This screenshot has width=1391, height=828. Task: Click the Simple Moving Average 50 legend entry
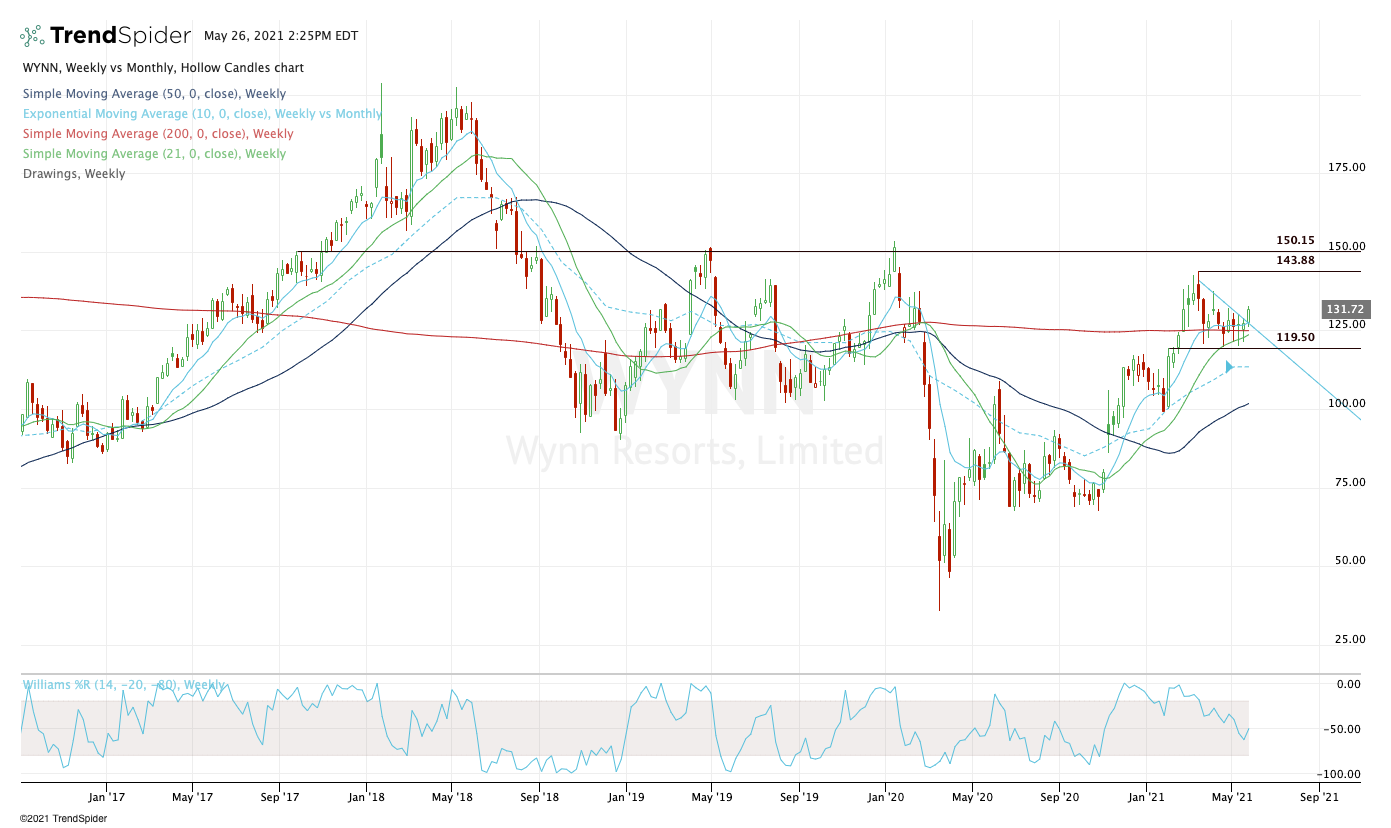[153, 94]
